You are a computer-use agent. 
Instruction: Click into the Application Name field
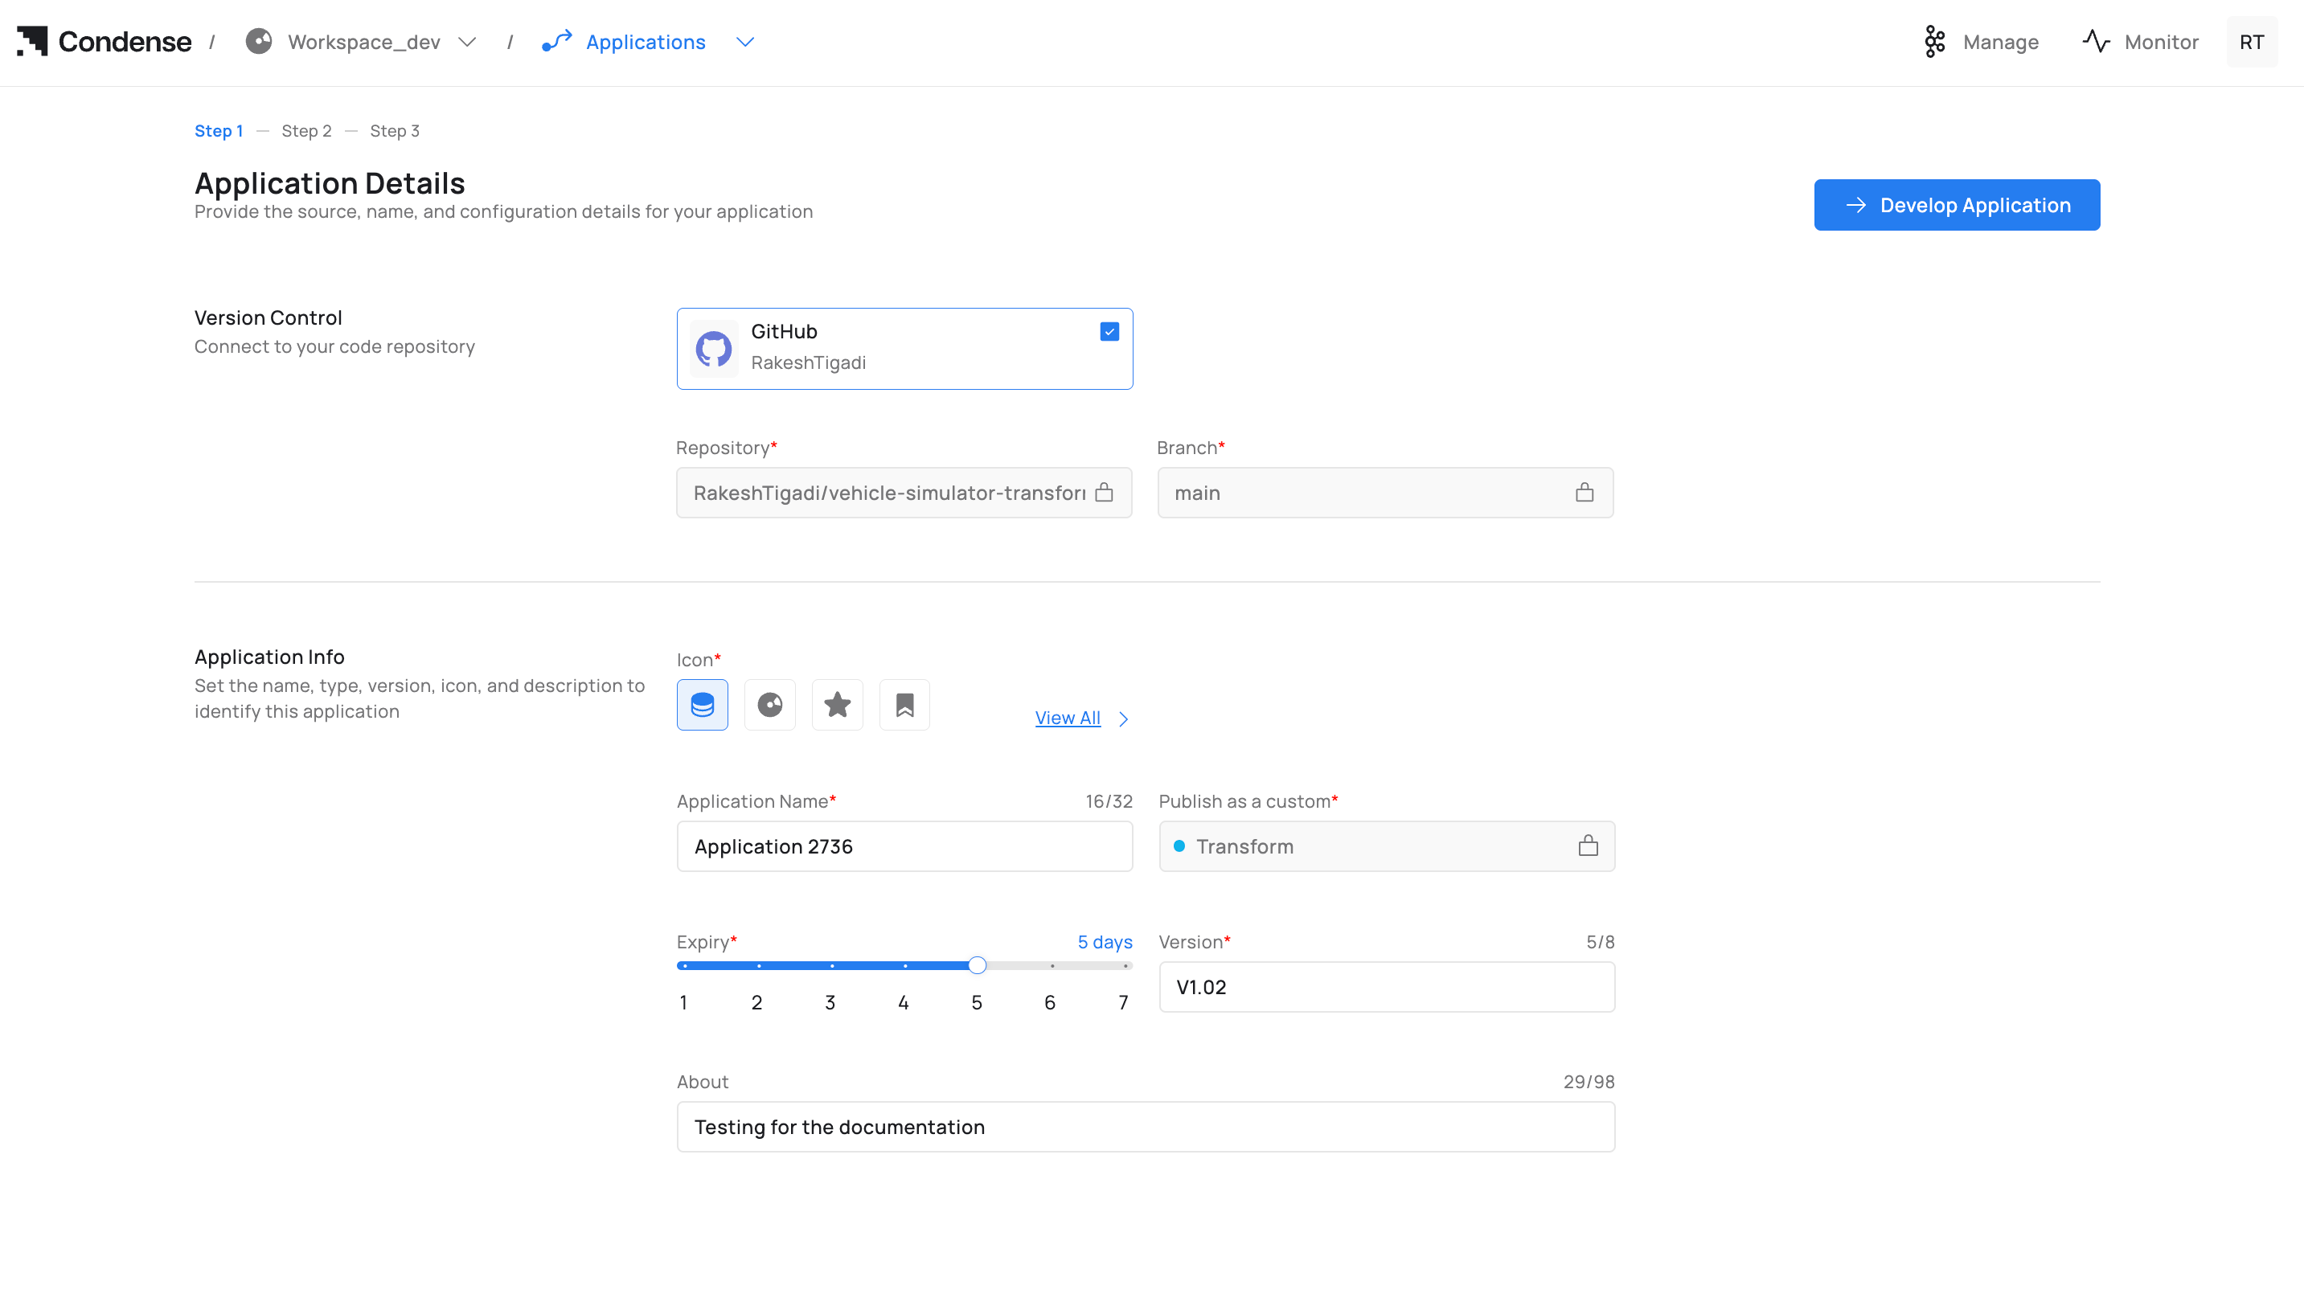[x=904, y=846]
